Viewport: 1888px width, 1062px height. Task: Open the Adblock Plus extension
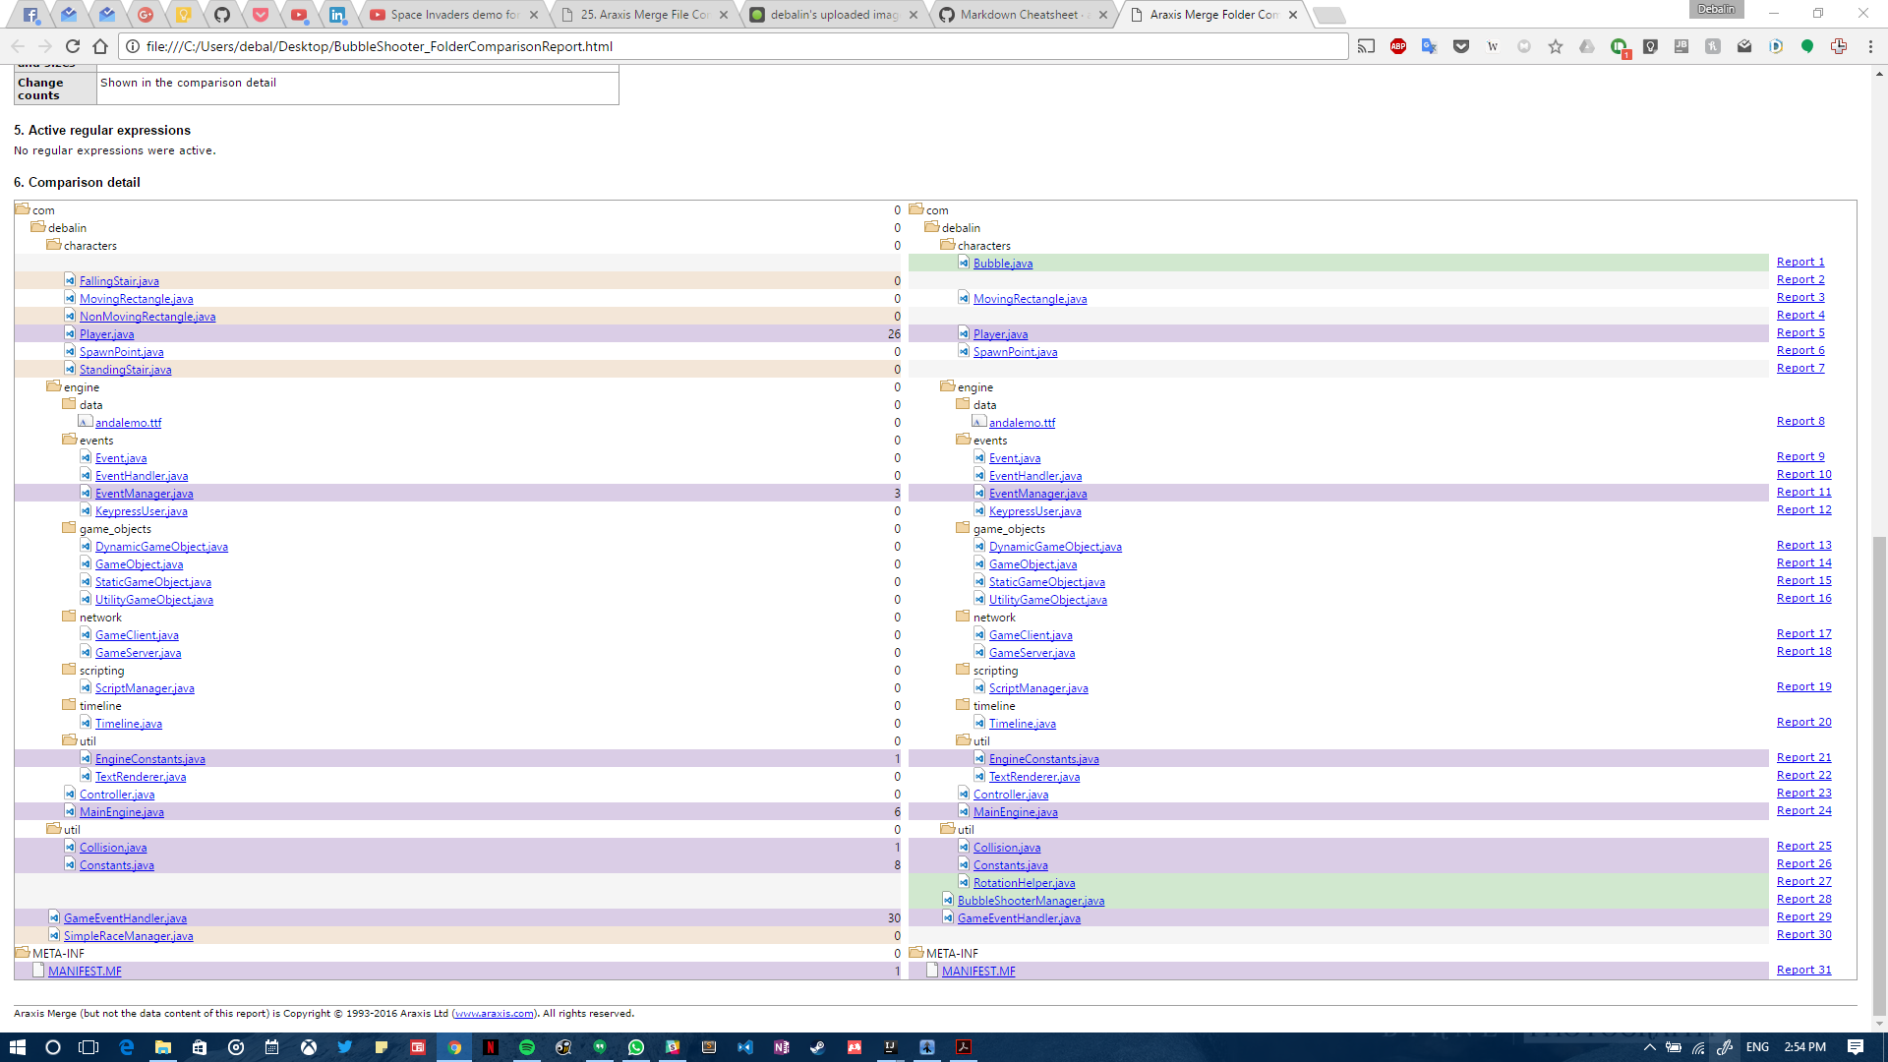coord(1397,46)
